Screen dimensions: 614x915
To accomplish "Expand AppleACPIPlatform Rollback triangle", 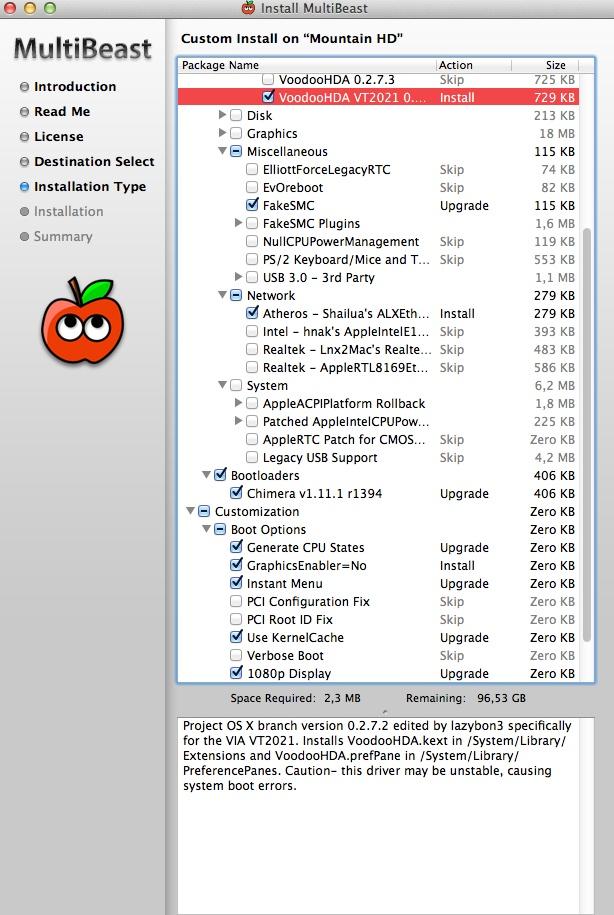I will click(238, 403).
